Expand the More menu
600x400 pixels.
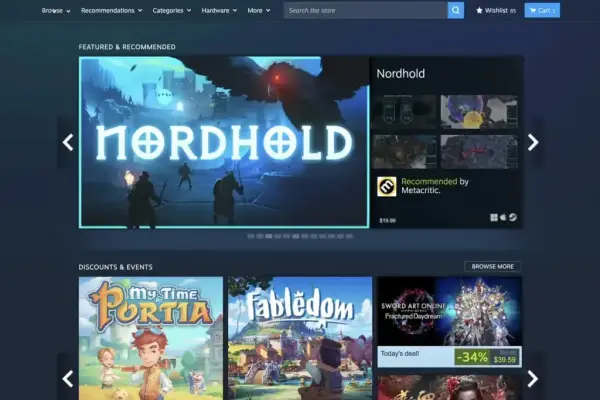pos(259,11)
